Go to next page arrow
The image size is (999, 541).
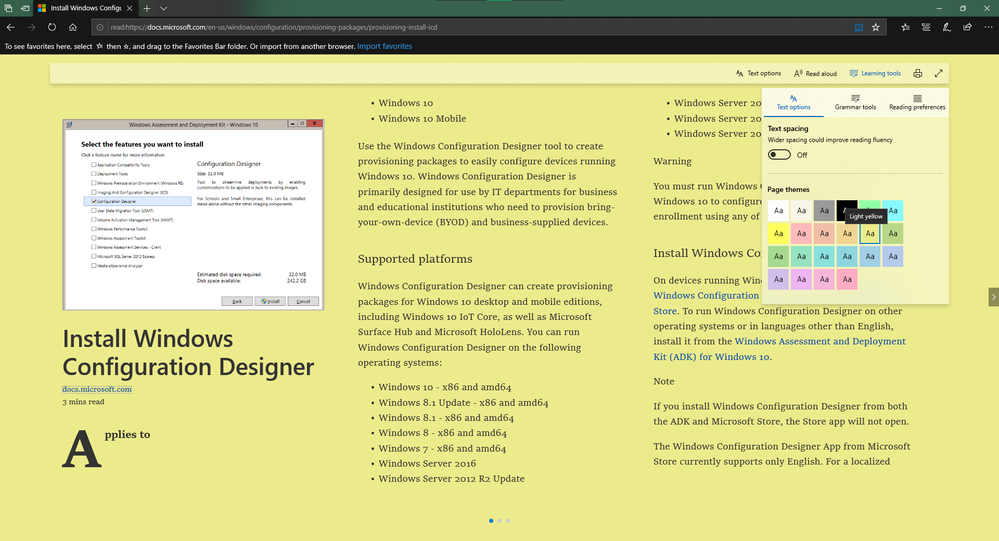(x=993, y=296)
